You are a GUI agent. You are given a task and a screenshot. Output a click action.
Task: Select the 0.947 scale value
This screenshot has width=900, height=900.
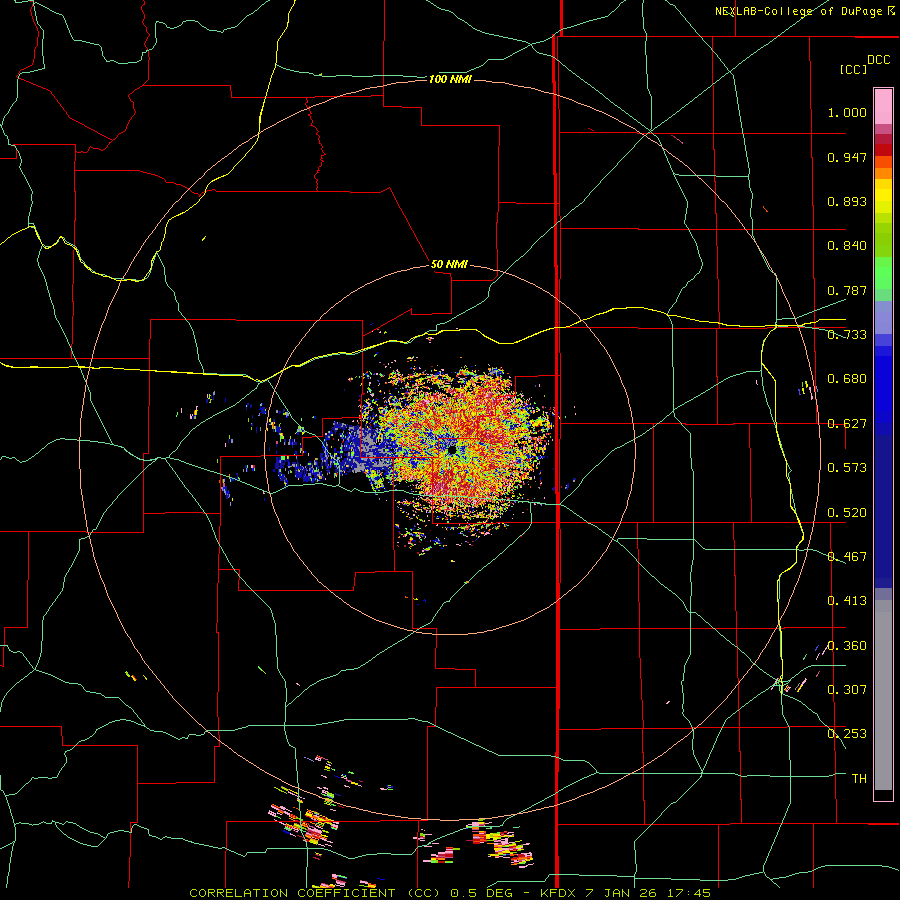point(847,157)
